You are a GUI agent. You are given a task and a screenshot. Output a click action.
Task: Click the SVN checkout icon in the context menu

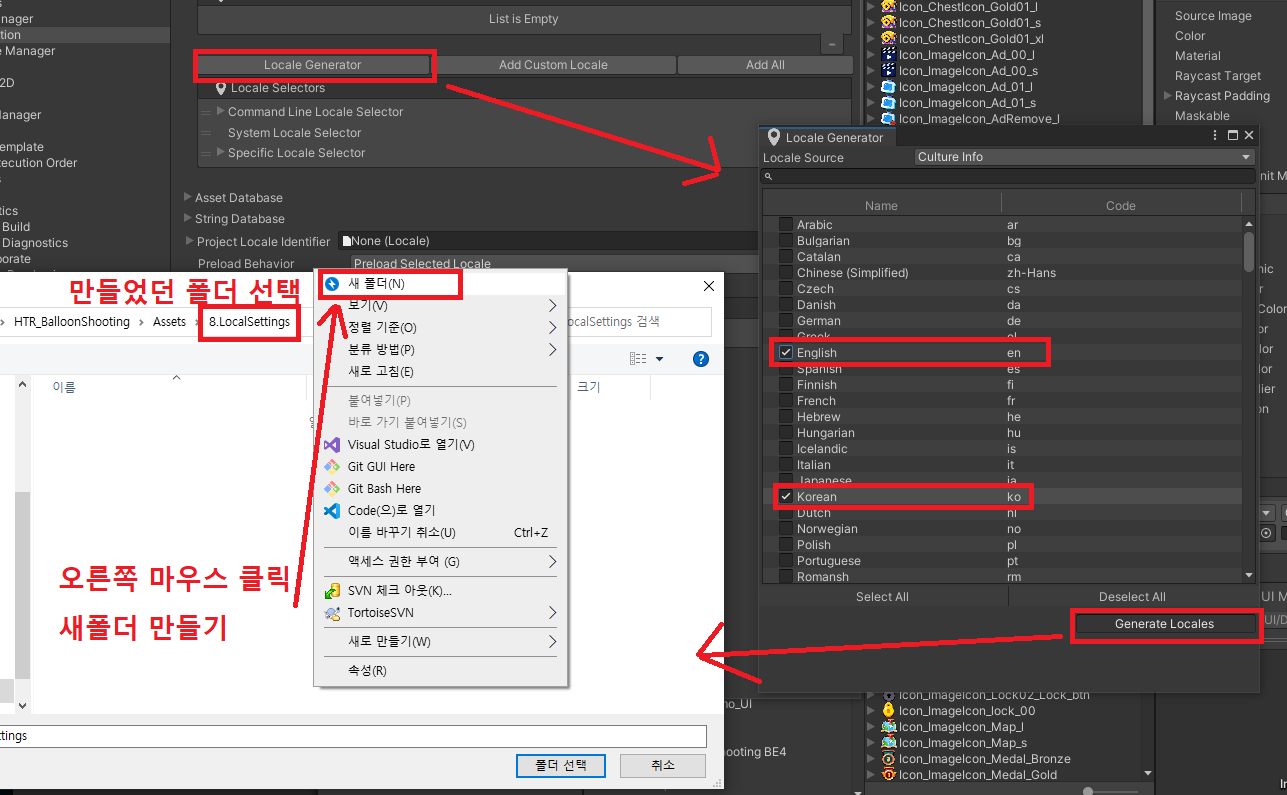332,590
